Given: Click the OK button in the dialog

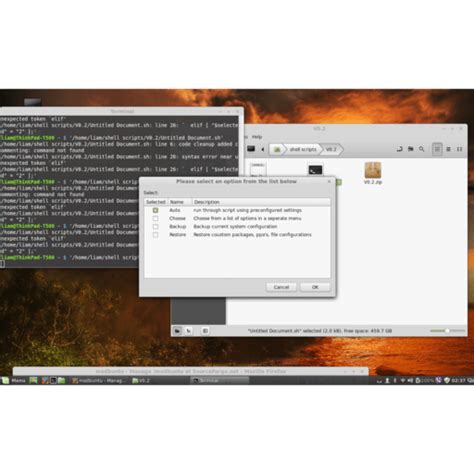Looking at the screenshot, I should click(315, 287).
